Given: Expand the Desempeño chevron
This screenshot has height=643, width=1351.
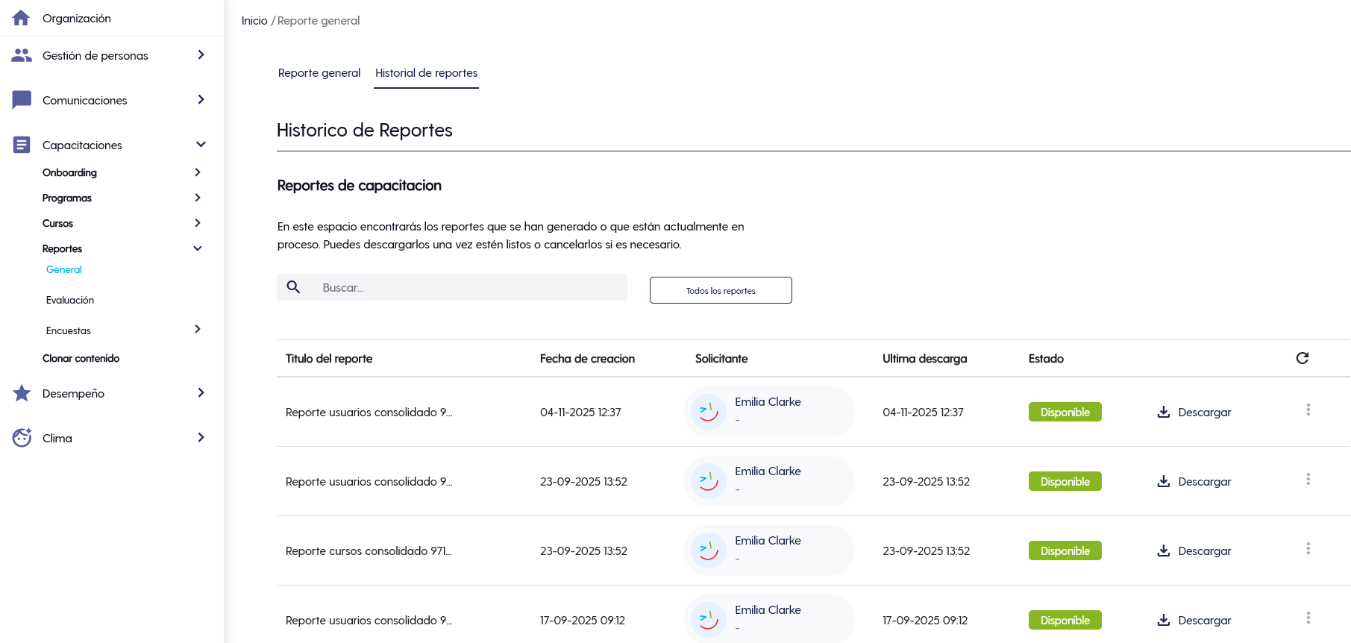Looking at the screenshot, I should coord(200,393).
